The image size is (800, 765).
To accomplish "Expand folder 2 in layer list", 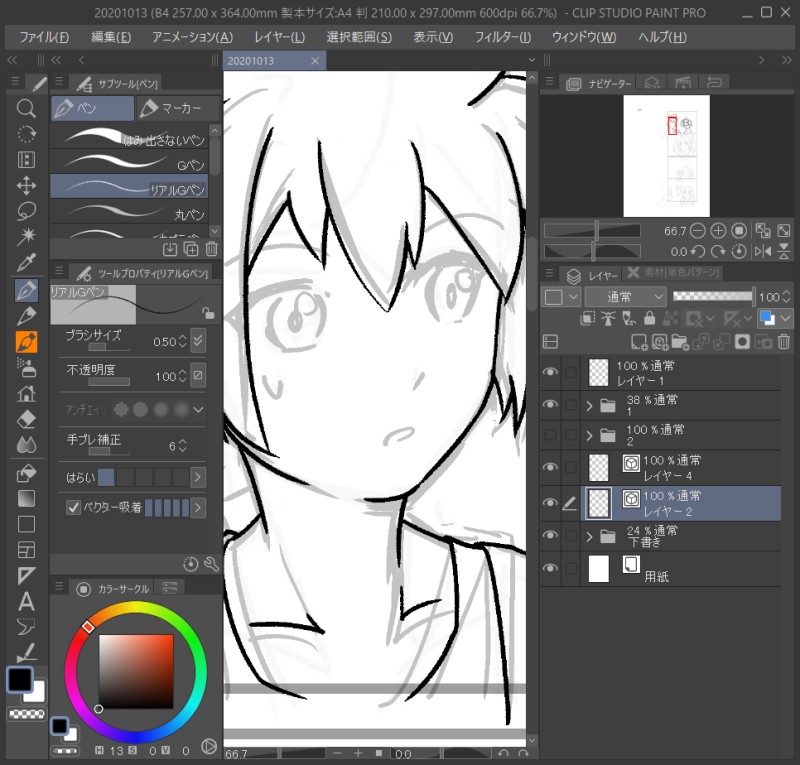I will pos(589,436).
